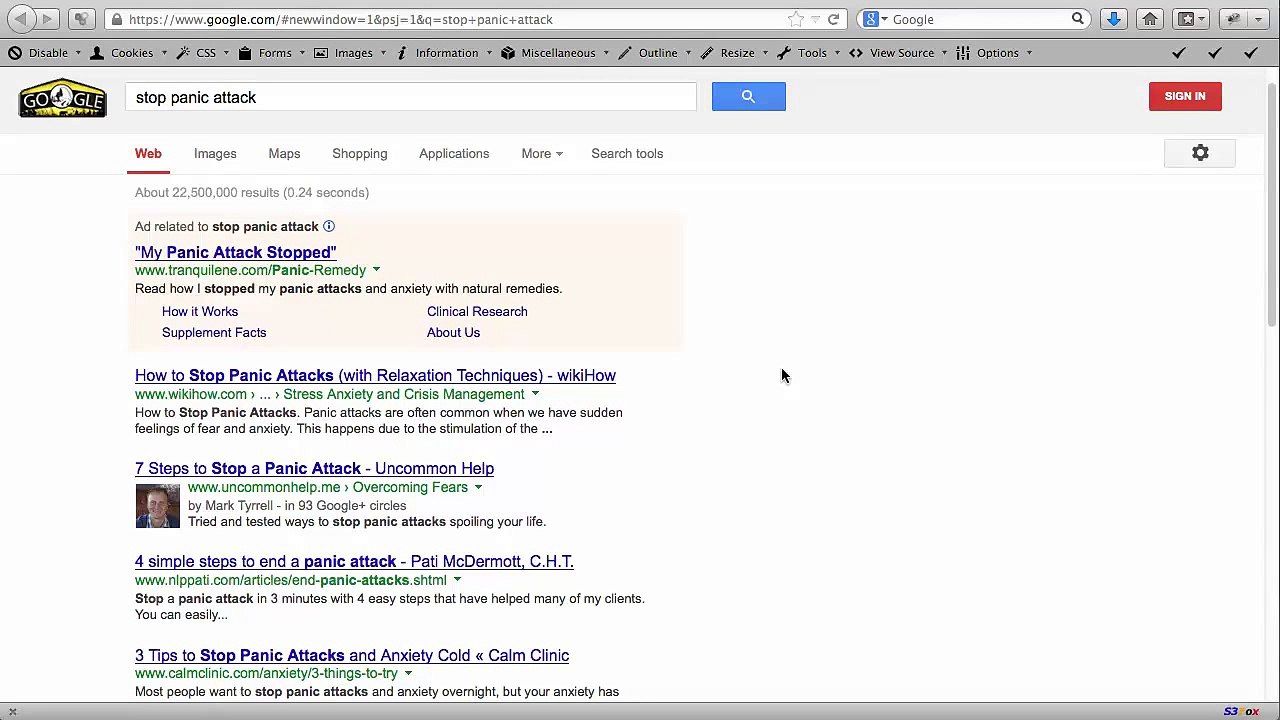The width and height of the screenshot is (1280, 720).
Task: Open the author link 'Mark Tyrrell'
Action: point(239,506)
